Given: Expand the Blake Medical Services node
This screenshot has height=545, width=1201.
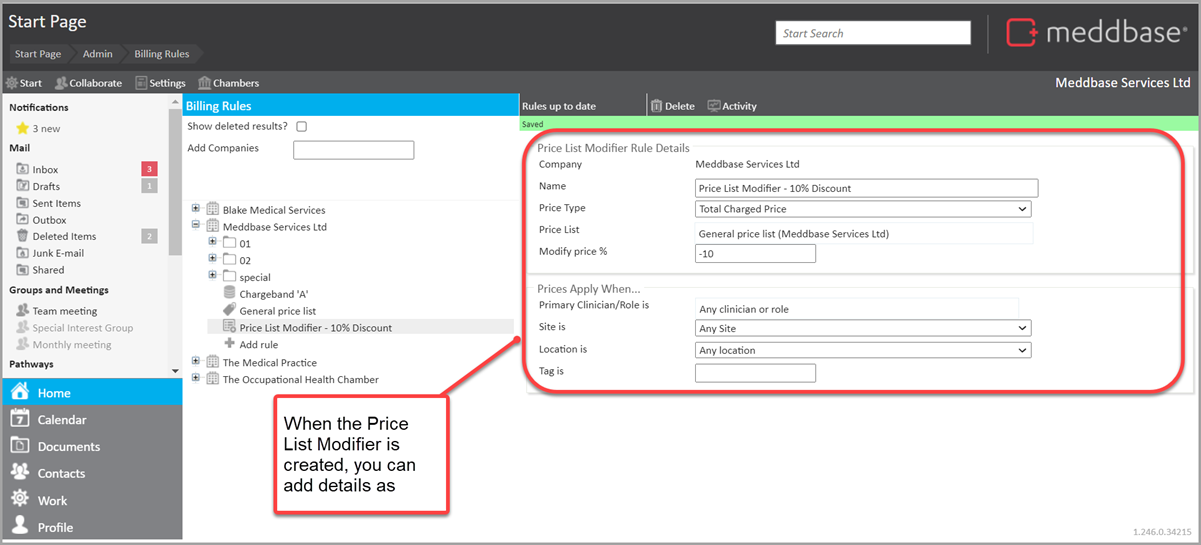Looking at the screenshot, I should pyautogui.click(x=196, y=209).
